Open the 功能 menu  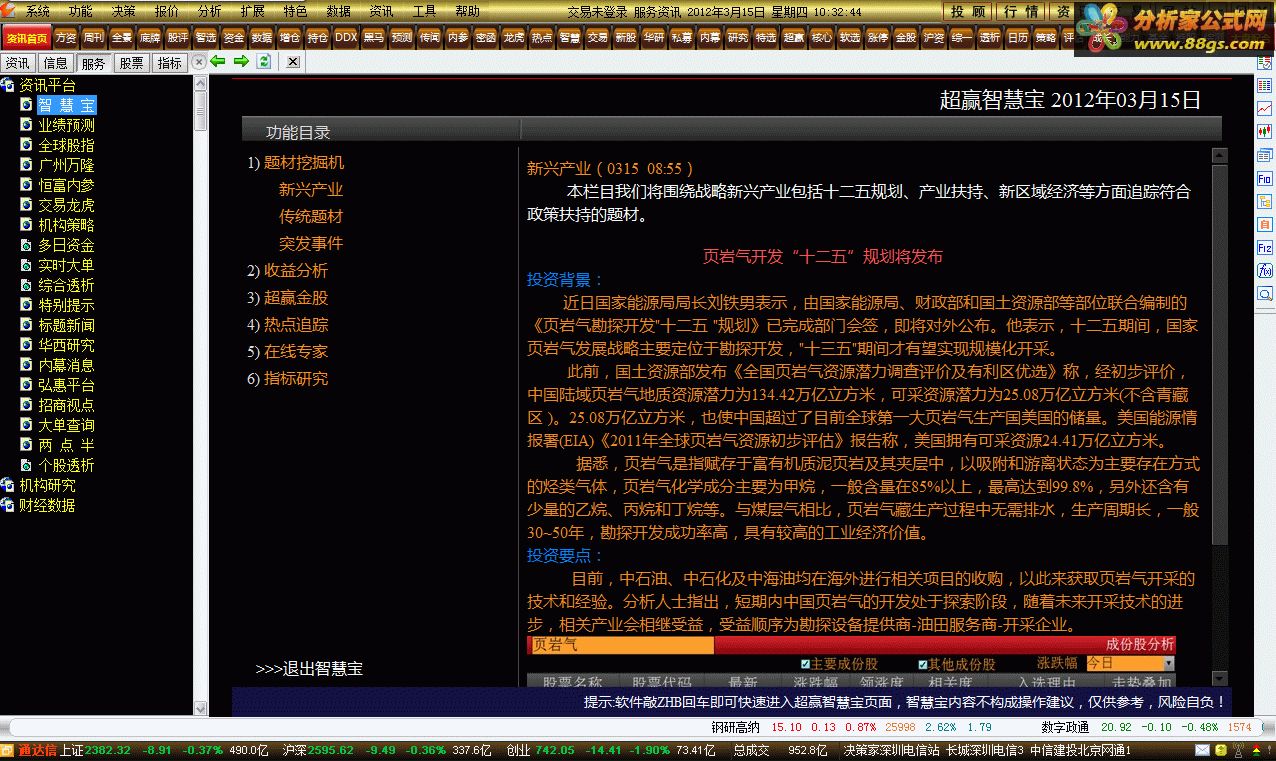pos(81,11)
